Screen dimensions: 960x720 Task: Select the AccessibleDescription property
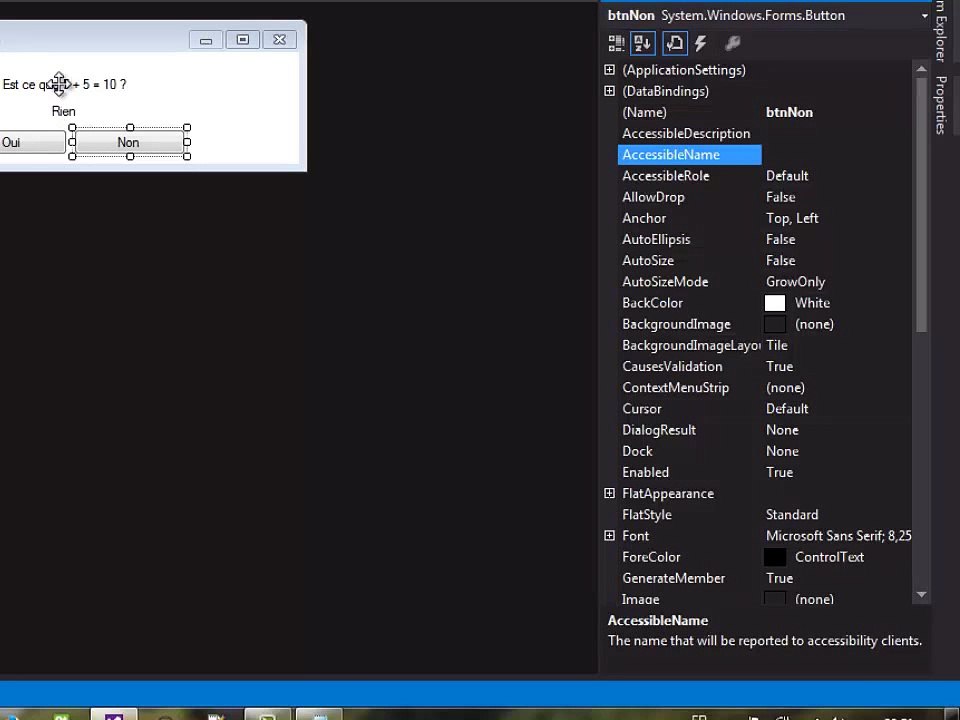tap(686, 133)
